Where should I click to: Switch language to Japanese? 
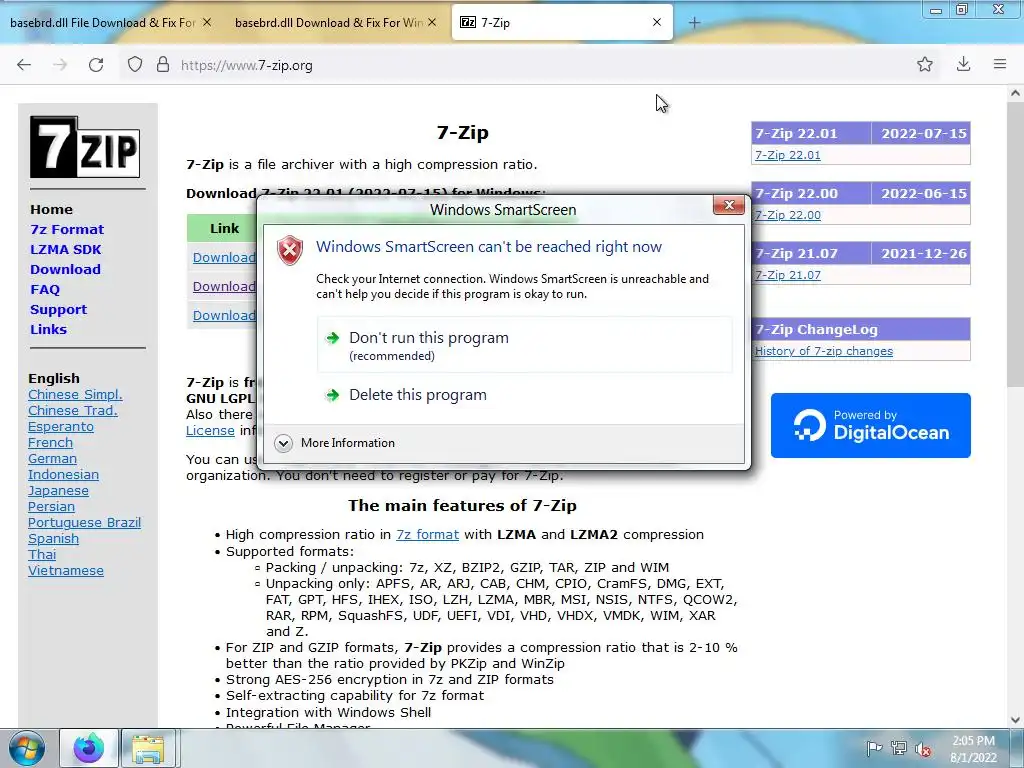click(58, 490)
